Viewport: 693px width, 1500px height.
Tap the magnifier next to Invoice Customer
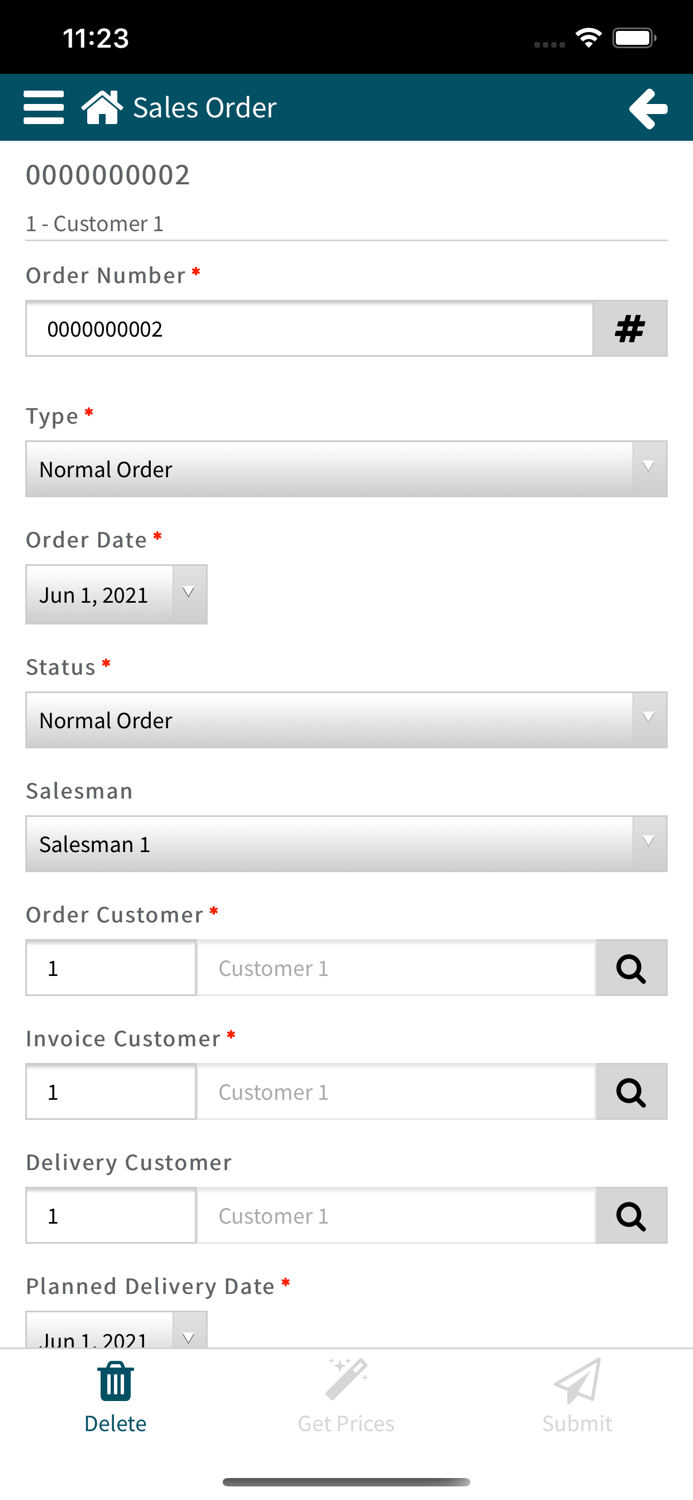click(631, 1092)
